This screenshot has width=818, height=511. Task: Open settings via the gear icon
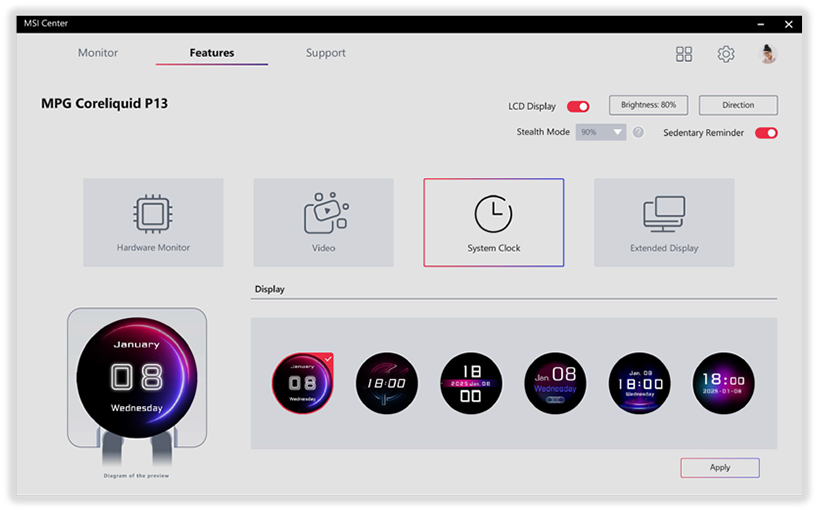(726, 54)
